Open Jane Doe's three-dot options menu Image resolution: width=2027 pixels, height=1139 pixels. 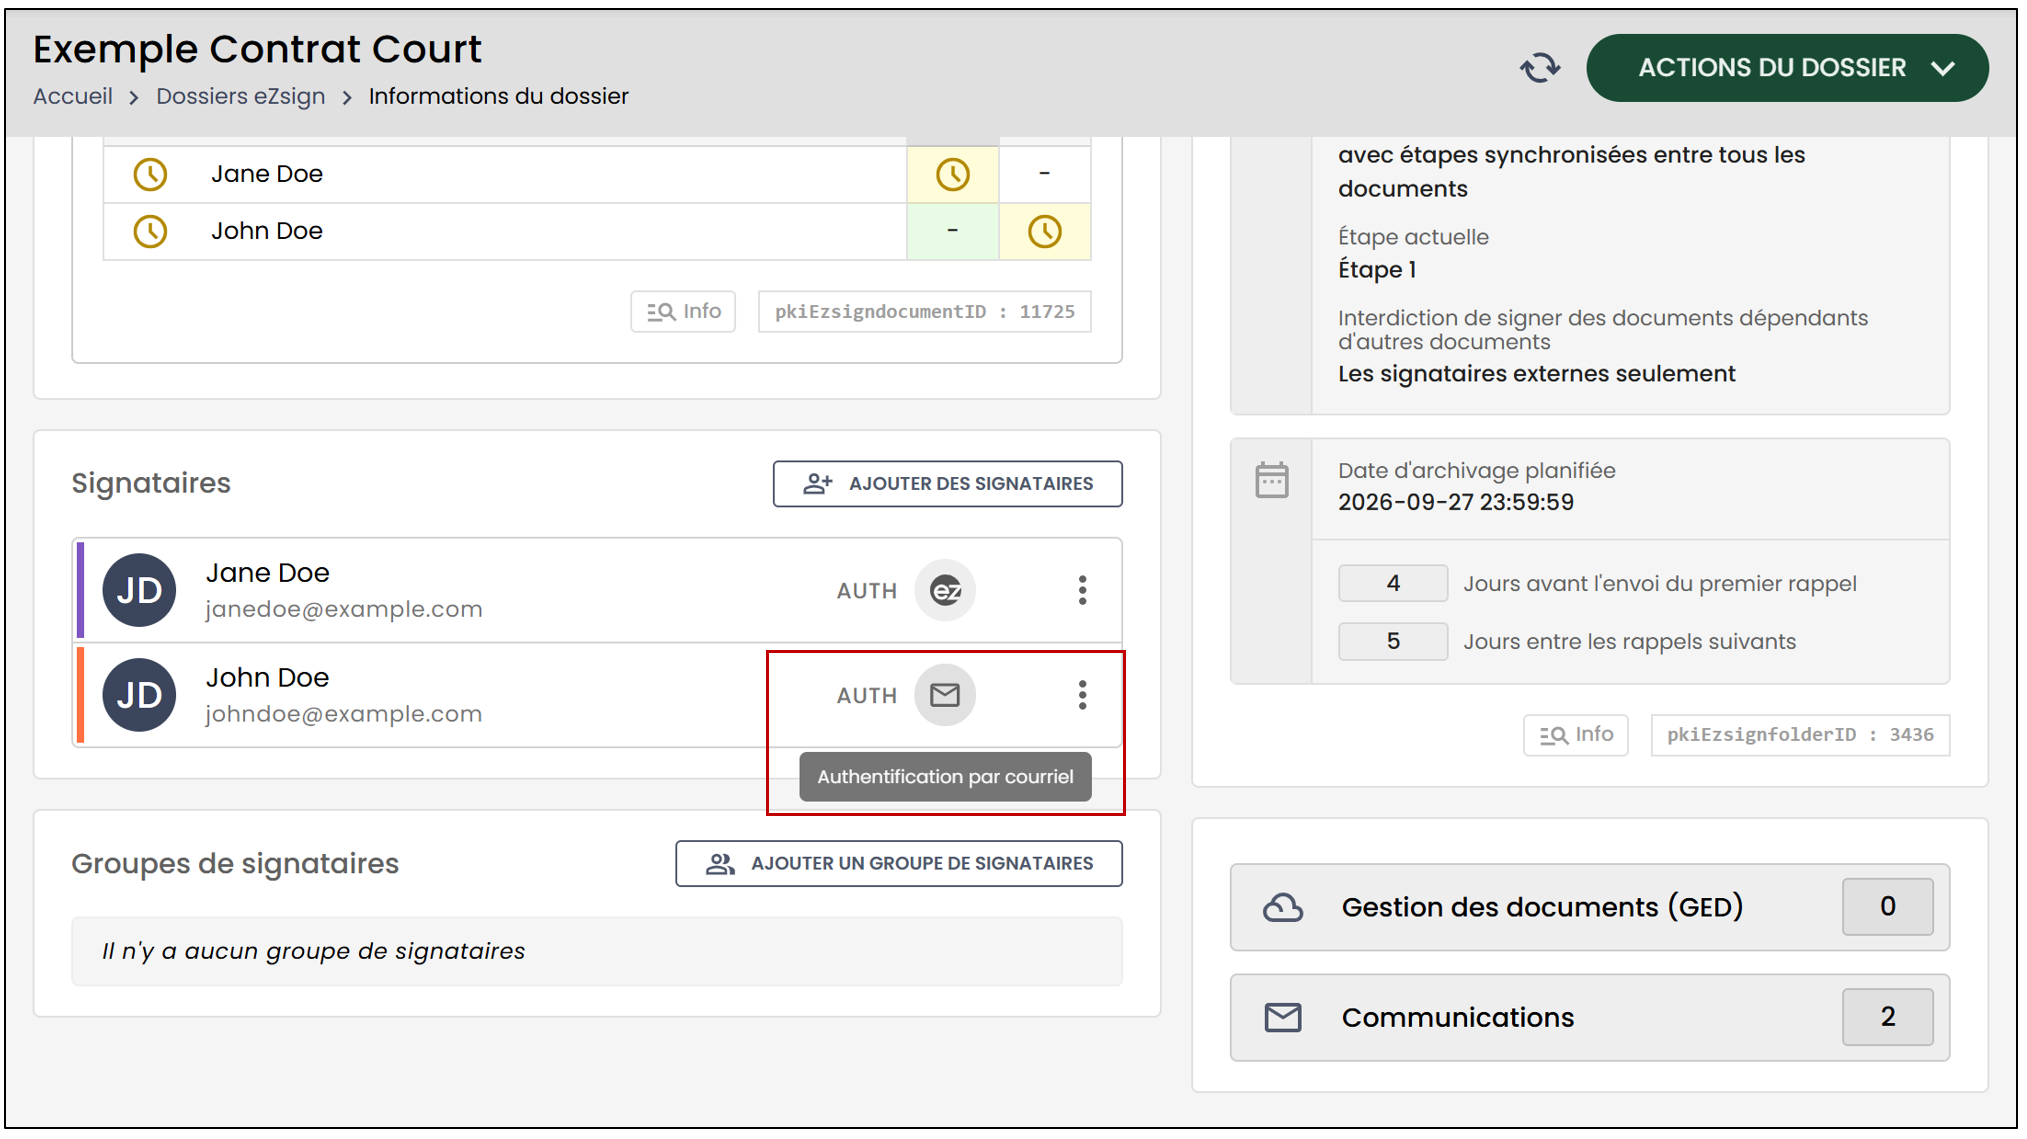pos(1082,591)
